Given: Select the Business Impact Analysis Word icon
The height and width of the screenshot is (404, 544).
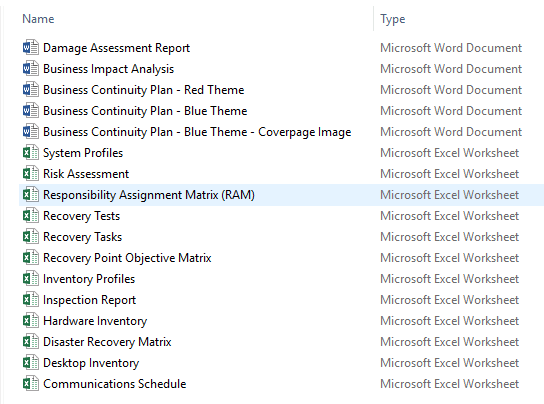Looking at the screenshot, I should [x=31, y=69].
